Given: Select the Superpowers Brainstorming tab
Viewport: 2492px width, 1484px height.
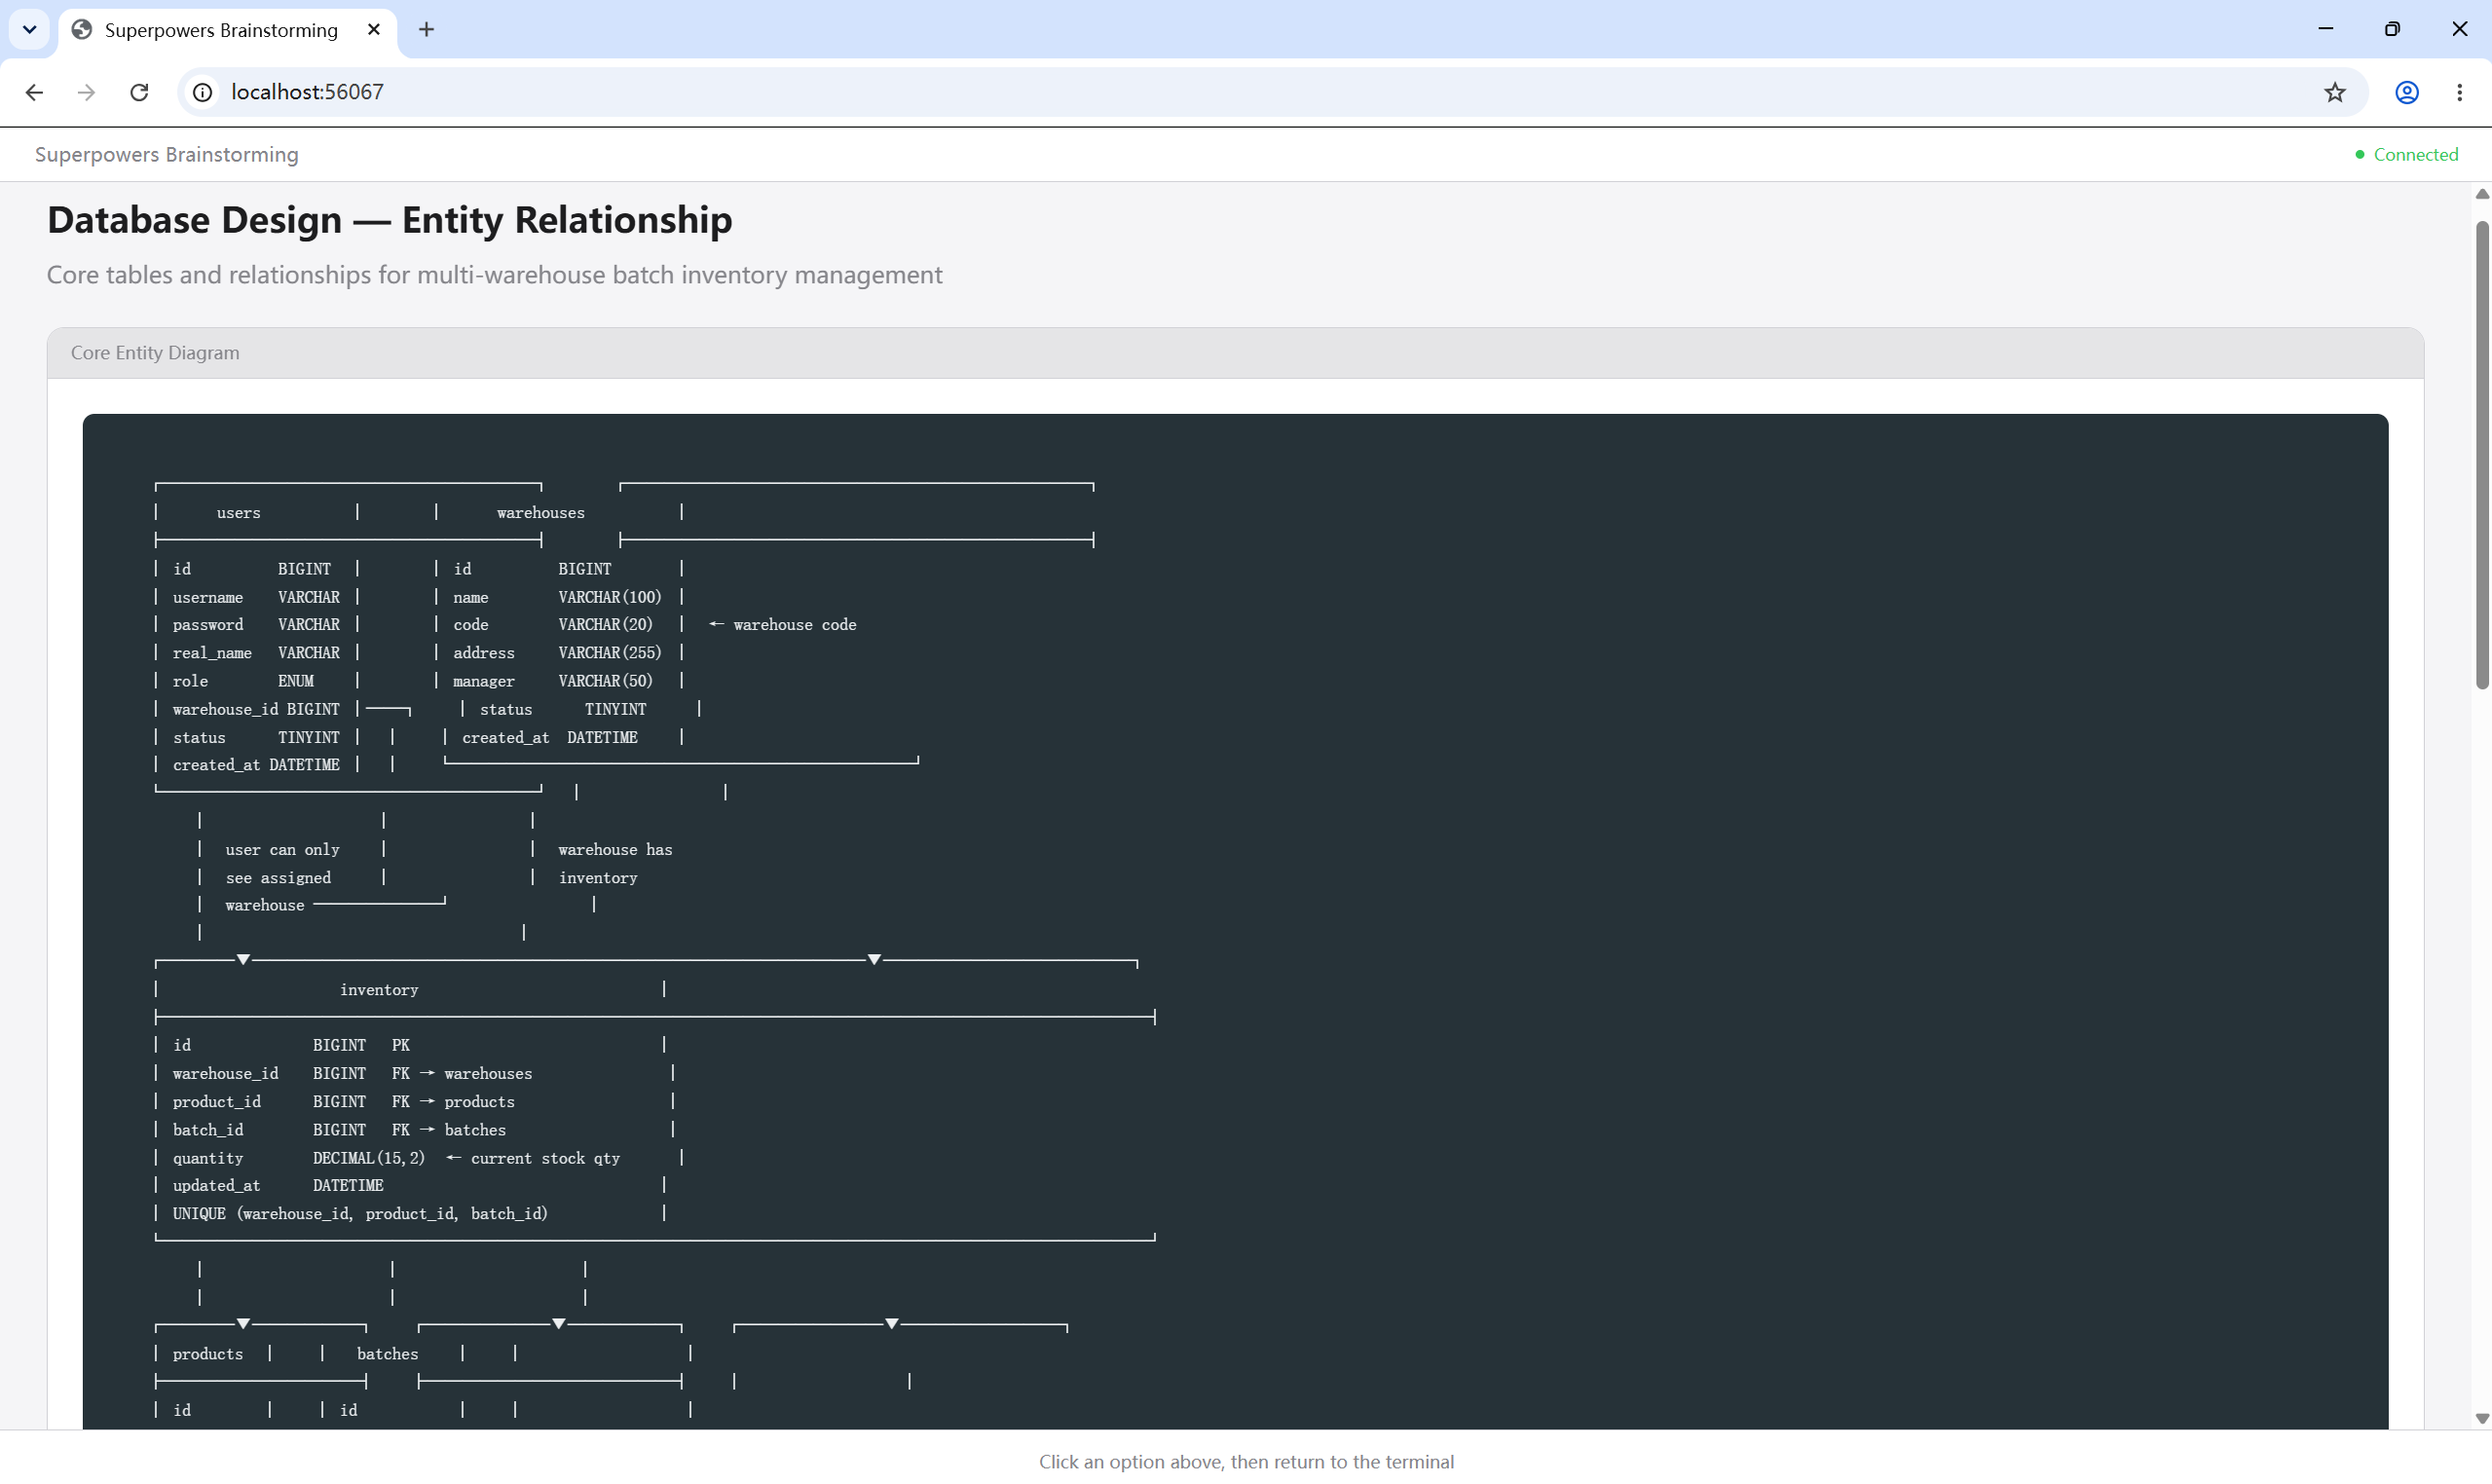Looking at the screenshot, I should (x=228, y=30).
